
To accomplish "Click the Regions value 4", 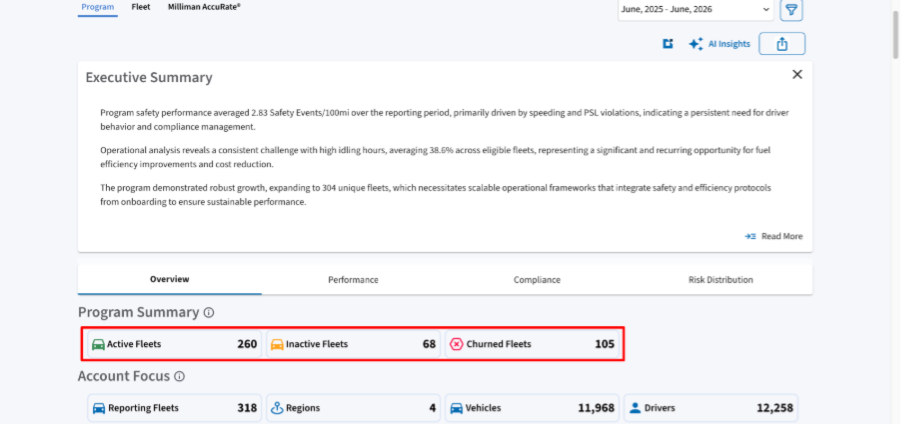I will point(432,408).
